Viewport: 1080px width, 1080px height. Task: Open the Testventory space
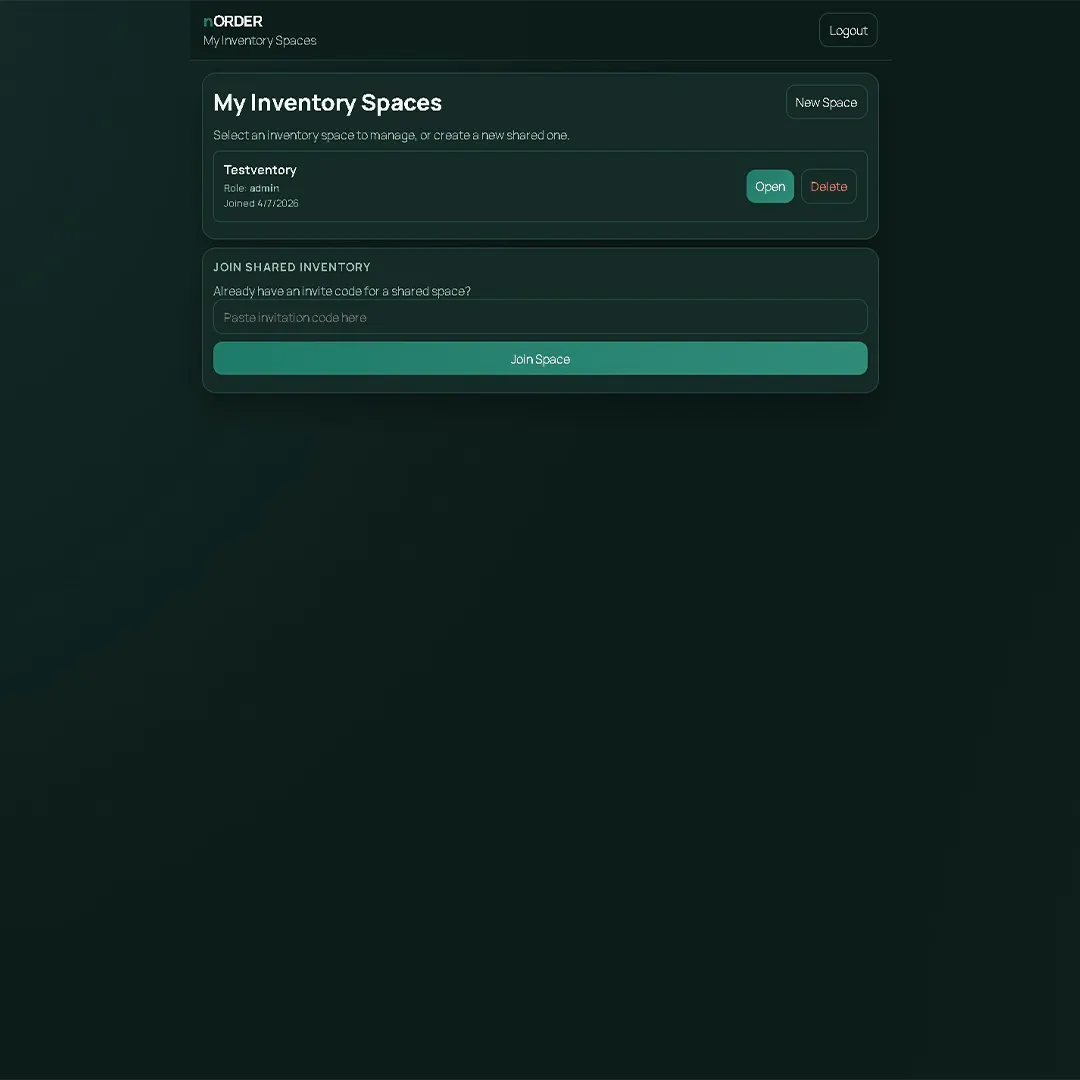770,187
